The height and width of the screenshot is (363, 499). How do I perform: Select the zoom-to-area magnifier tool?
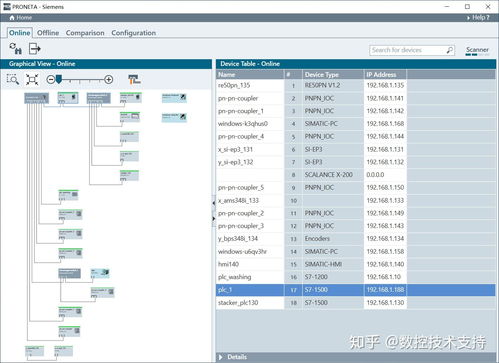[x=13, y=79]
